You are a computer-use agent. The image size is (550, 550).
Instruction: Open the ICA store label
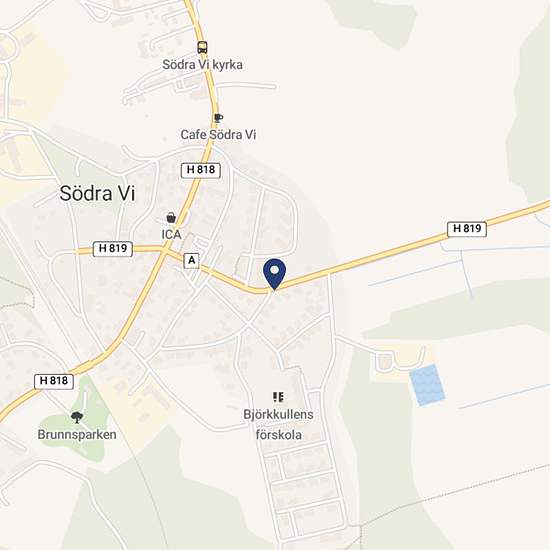pos(171,235)
